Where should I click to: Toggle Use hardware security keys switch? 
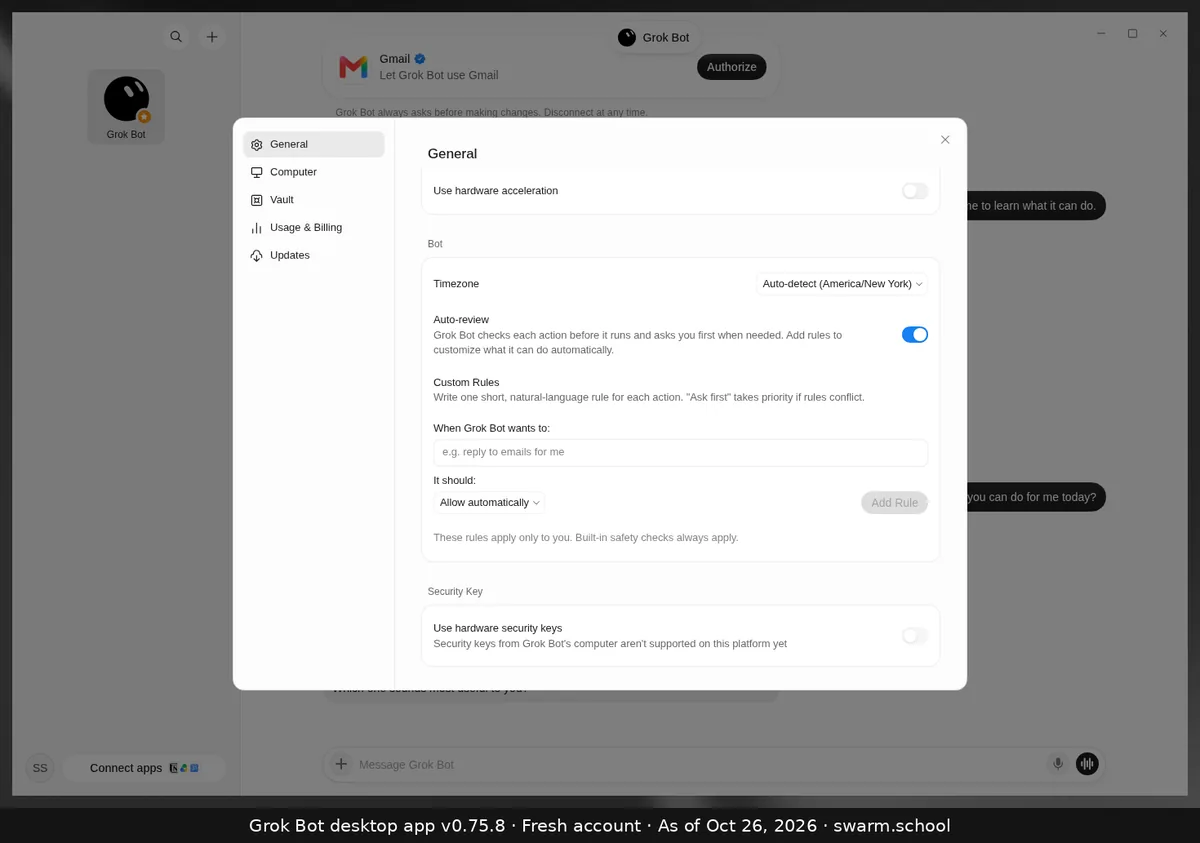tap(915, 636)
